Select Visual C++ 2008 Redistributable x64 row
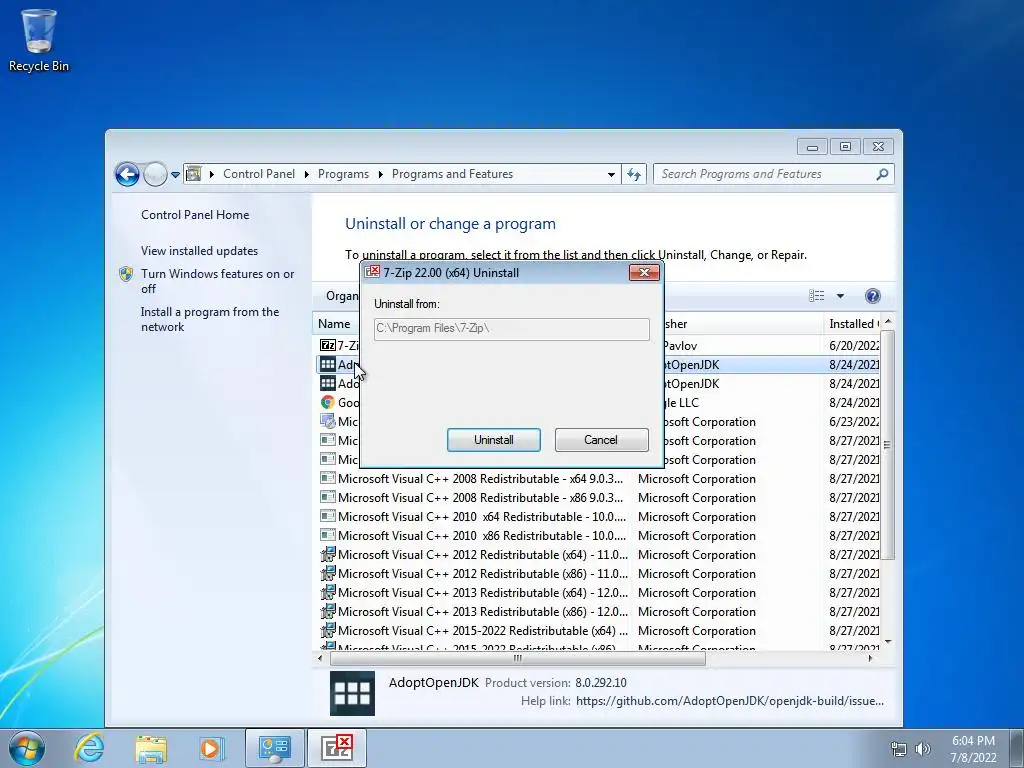Screen dimensions: 1024x768 pyautogui.click(x=599, y=479)
